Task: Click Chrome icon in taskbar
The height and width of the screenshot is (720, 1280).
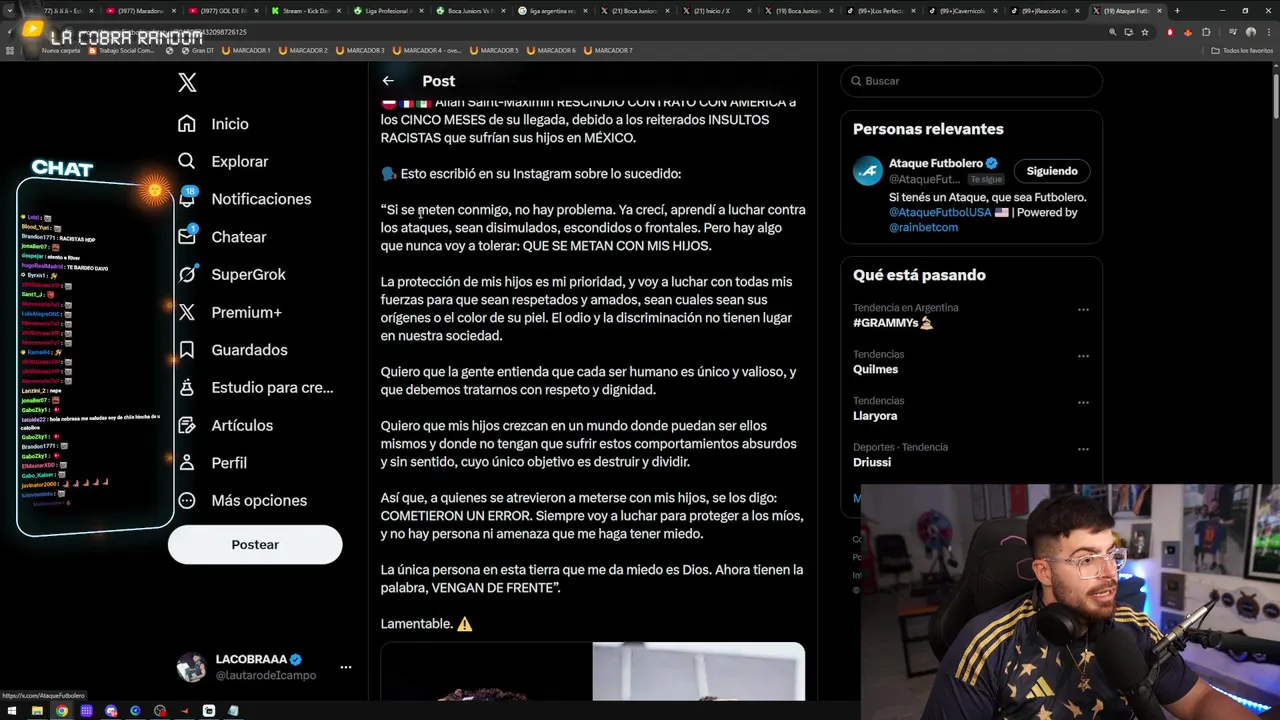Action: 61,711
